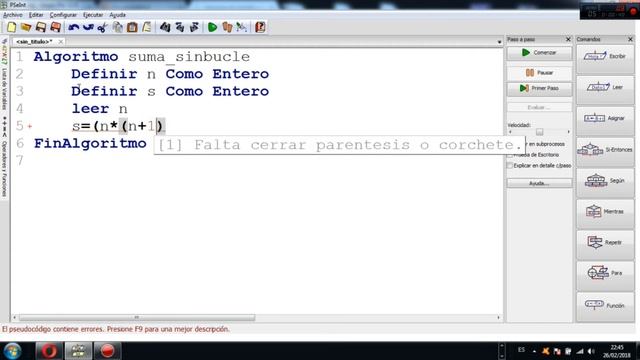Click the Primer Paso button
The image size is (640, 360).
pyautogui.click(x=539, y=88)
